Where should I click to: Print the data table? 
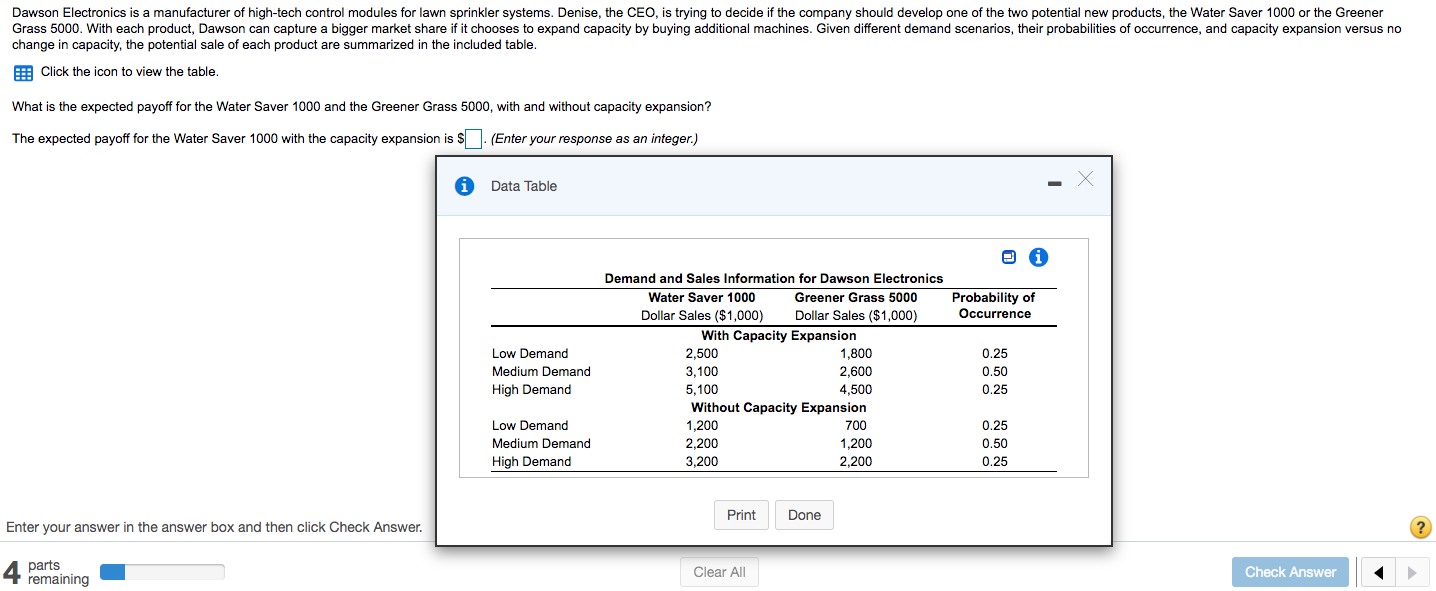point(741,515)
